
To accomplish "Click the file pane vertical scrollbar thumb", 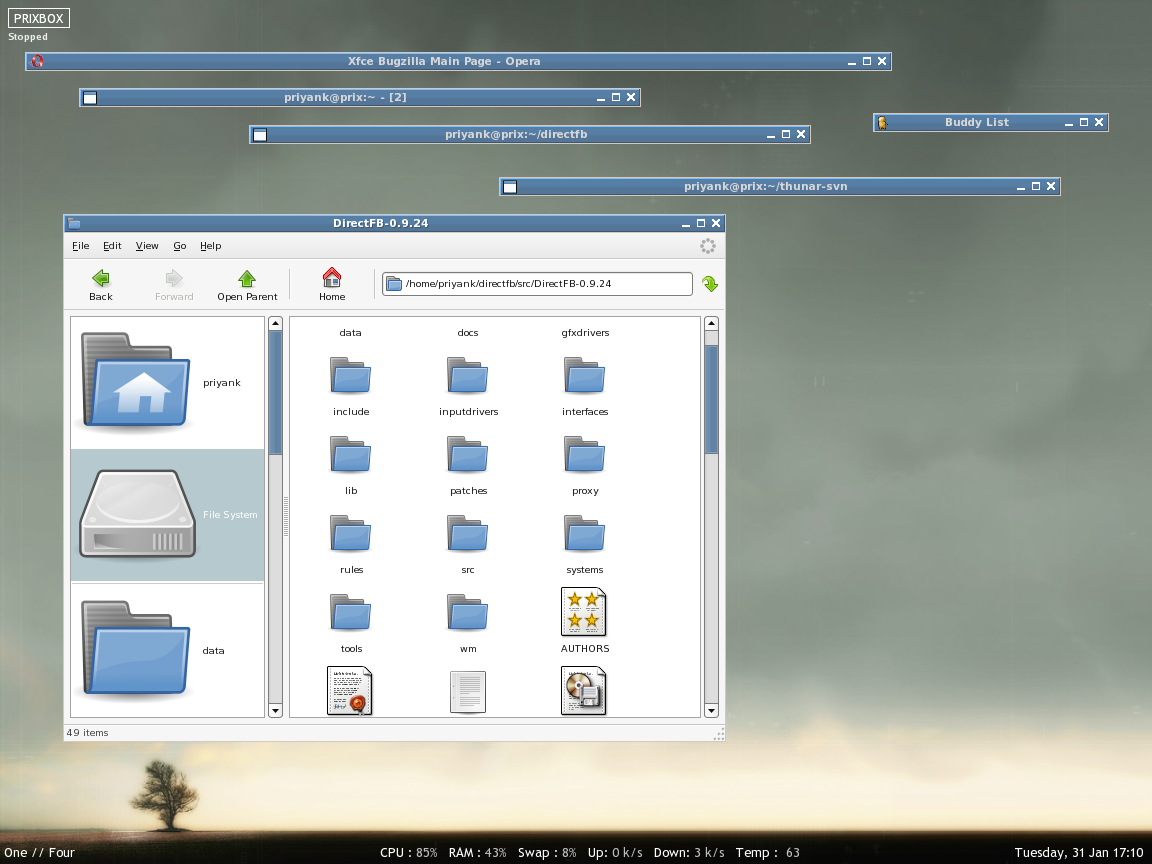I will pos(711,400).
